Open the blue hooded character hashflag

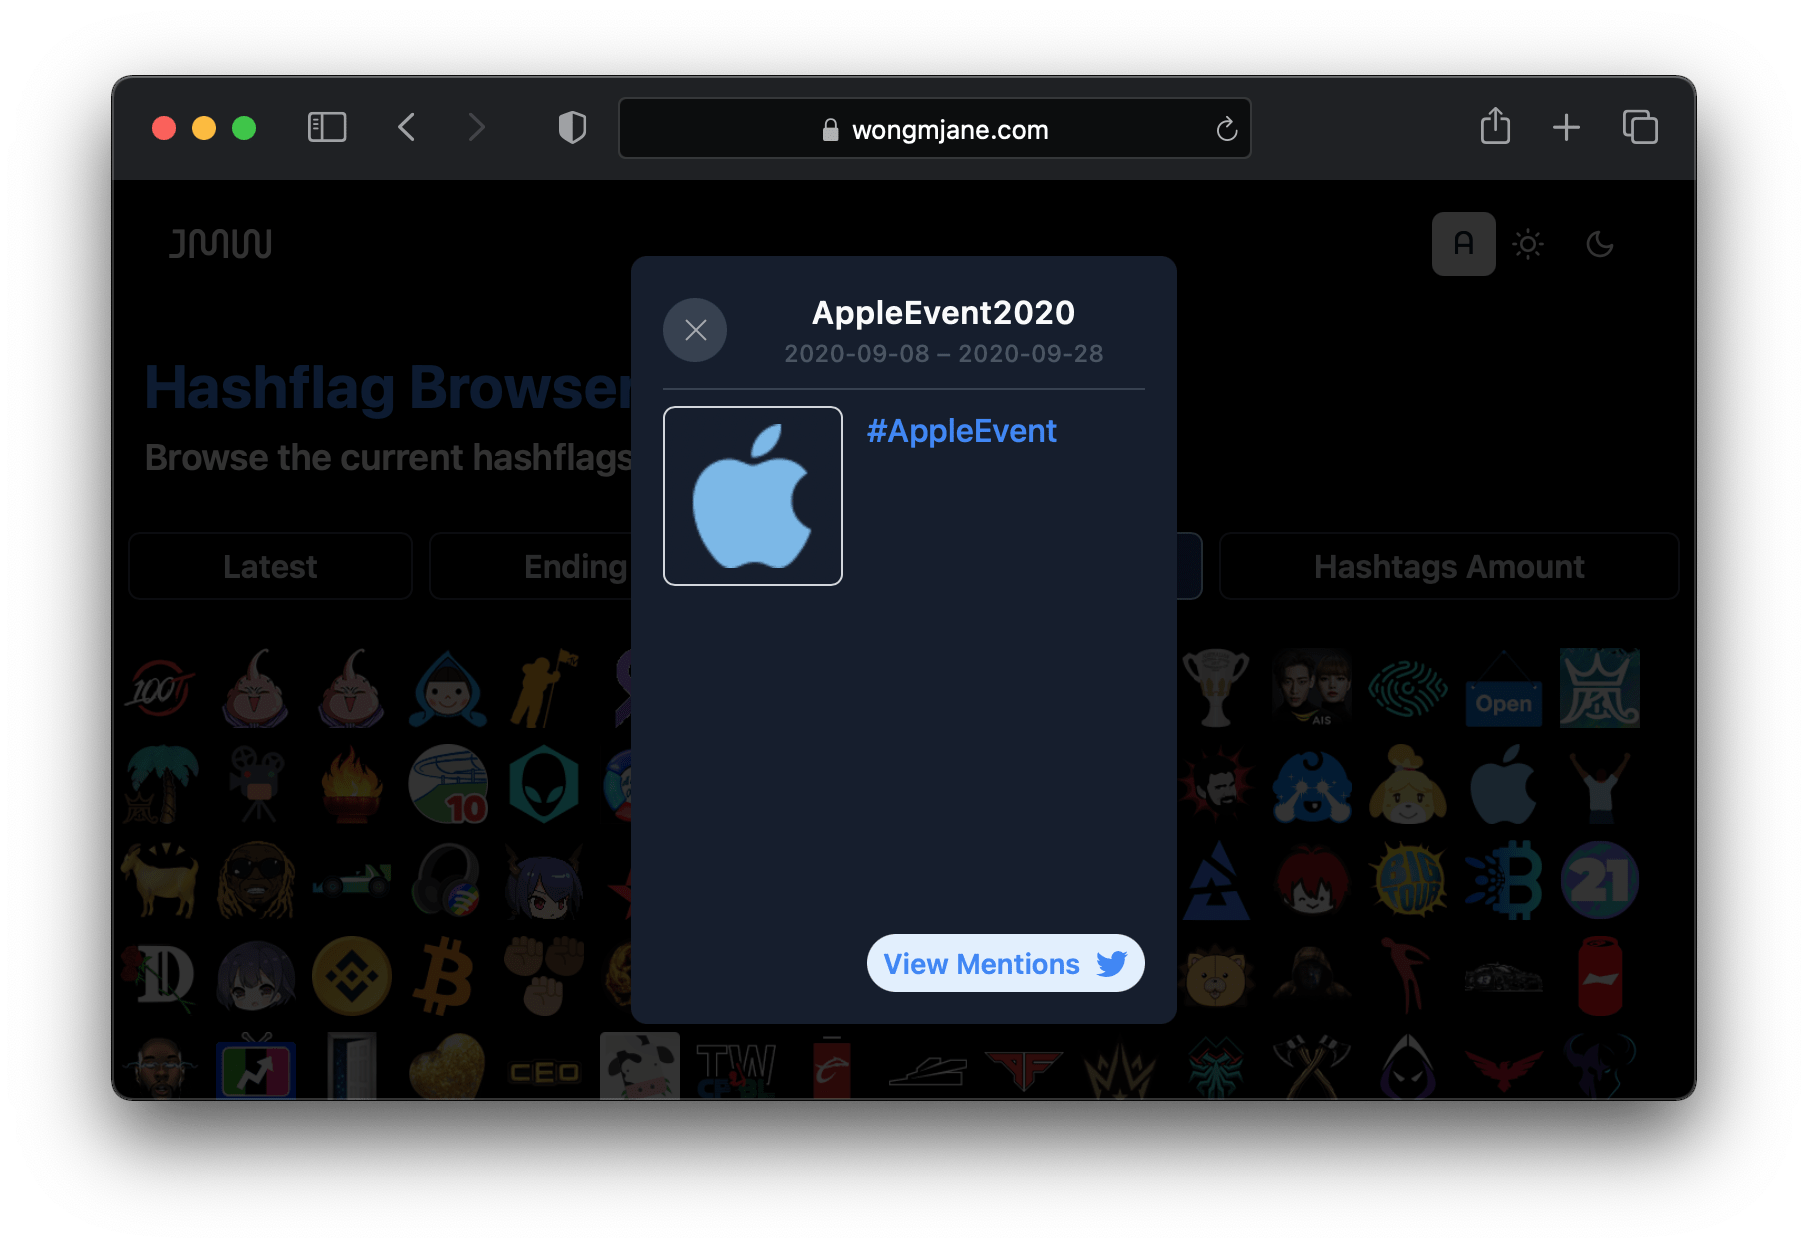(x=447, y=688)
